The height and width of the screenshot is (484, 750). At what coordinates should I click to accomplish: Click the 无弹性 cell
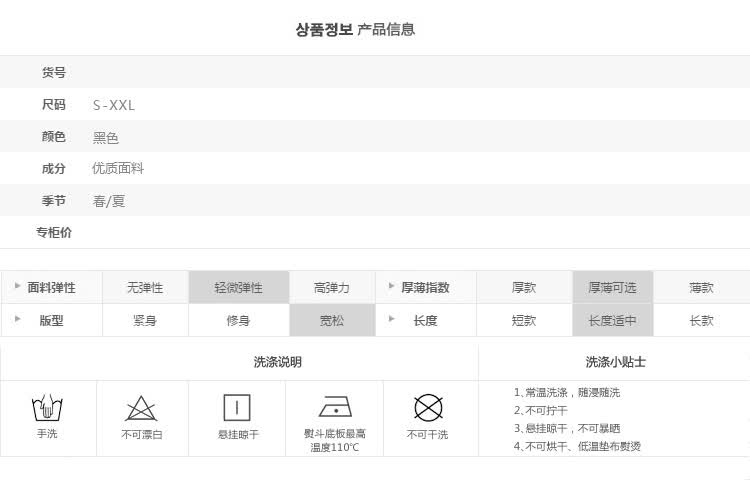pos(145,288)
